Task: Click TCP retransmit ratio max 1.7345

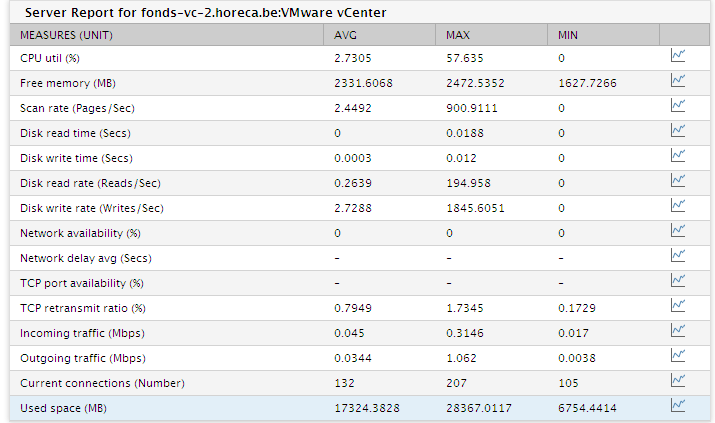Action: (x=465, y=309)
